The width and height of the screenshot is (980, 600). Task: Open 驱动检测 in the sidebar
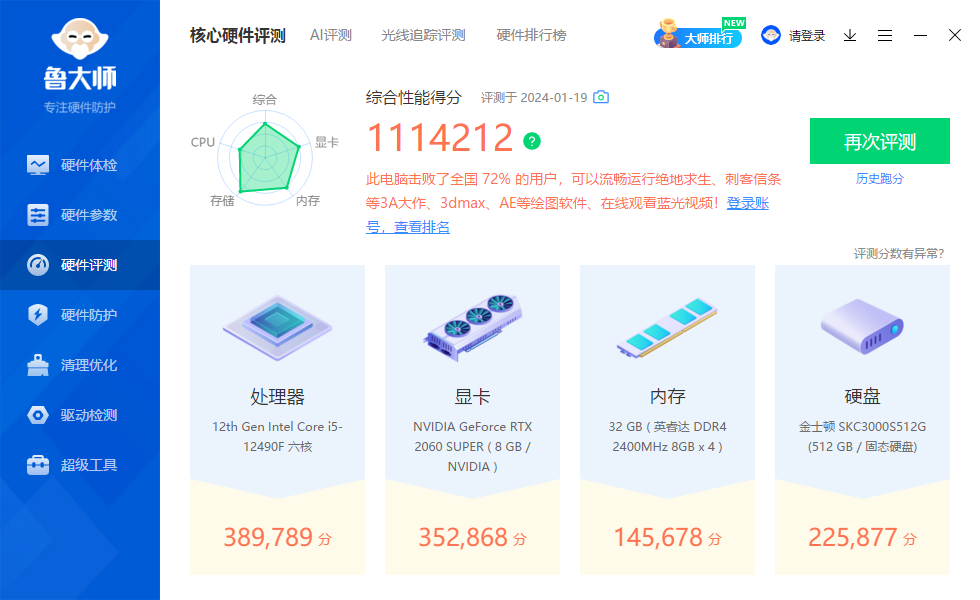(80, 415)
